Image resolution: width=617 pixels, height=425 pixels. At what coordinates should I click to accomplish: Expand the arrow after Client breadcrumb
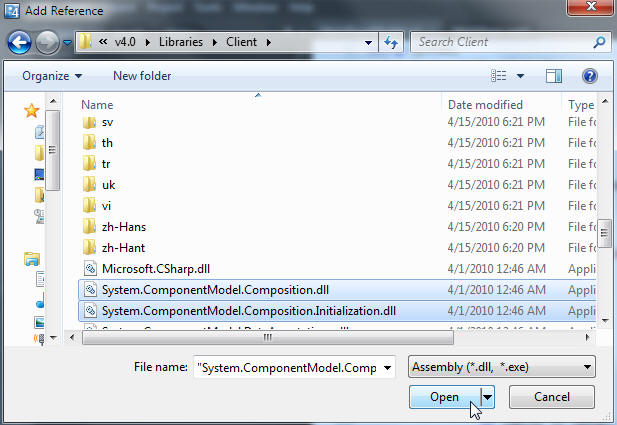pos(269,42)
